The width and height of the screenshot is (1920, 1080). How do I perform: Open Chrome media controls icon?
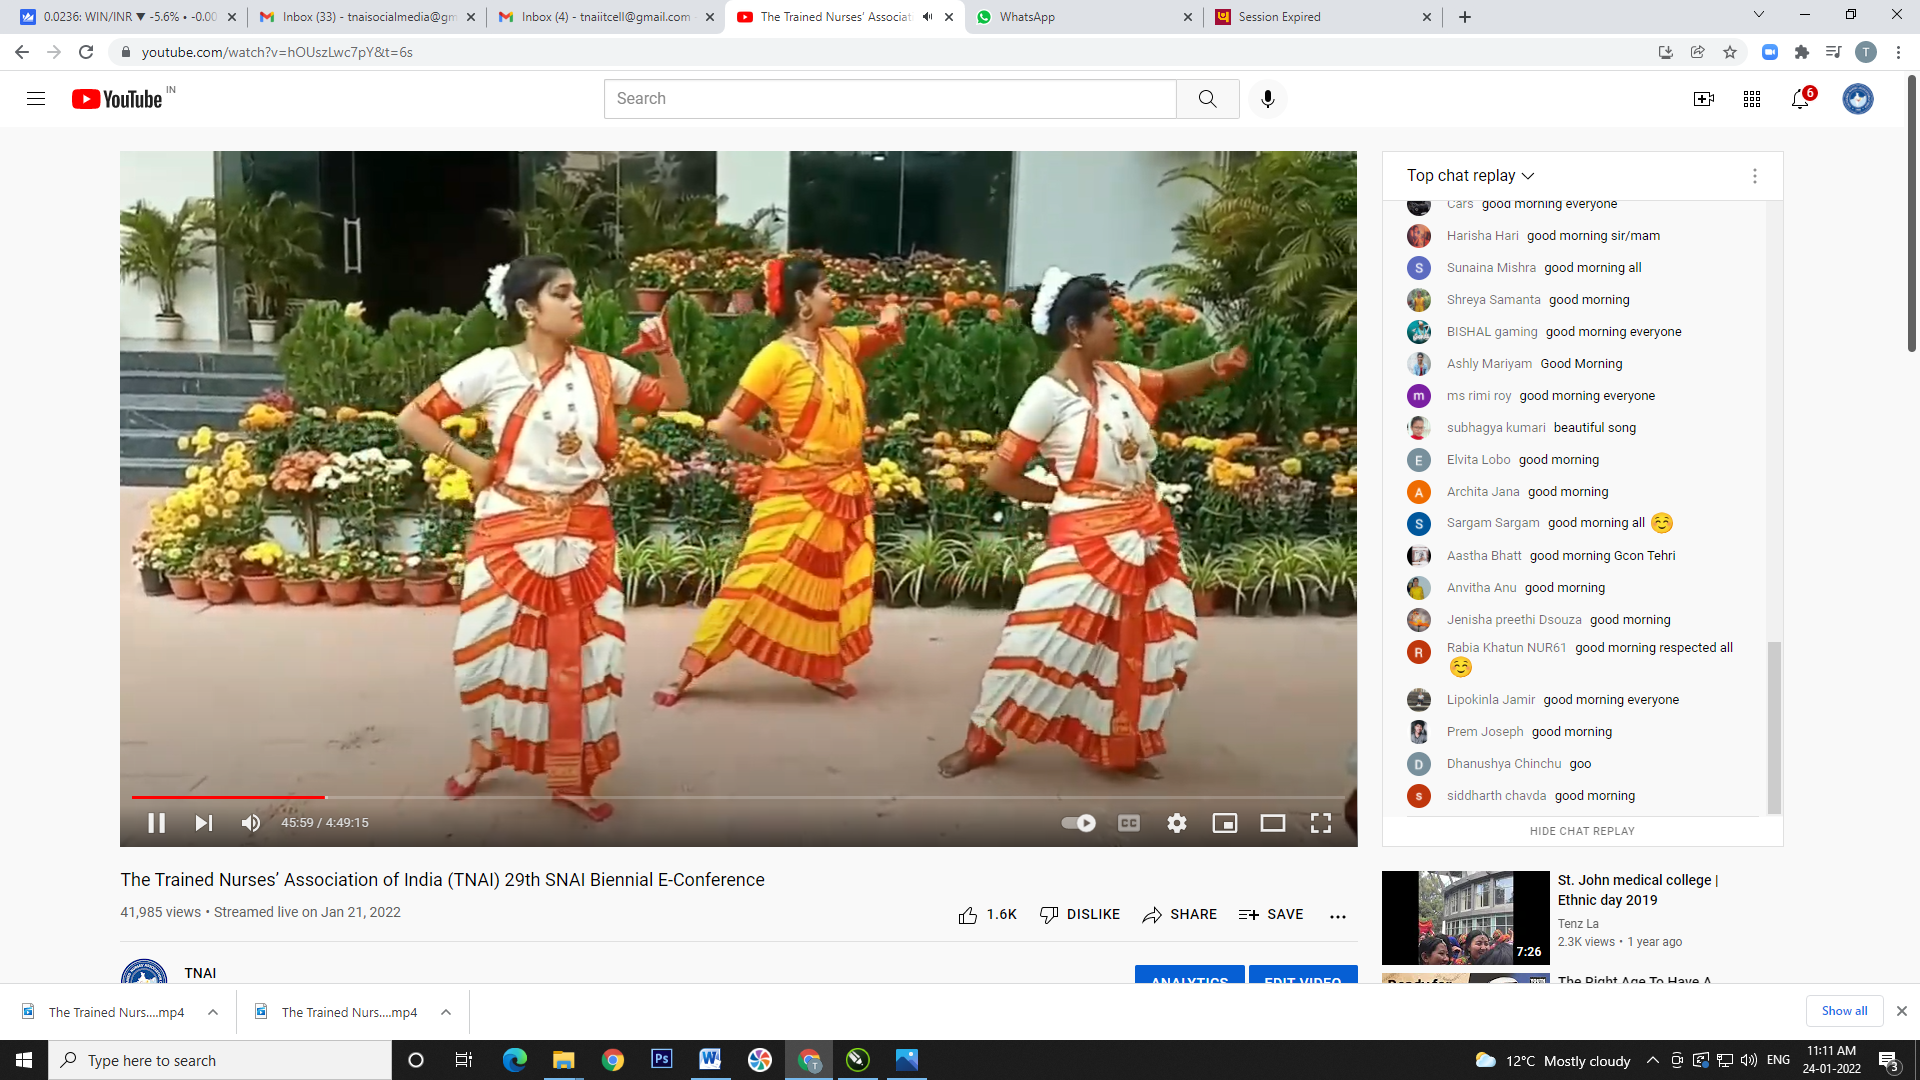(x=1833, y=52)
